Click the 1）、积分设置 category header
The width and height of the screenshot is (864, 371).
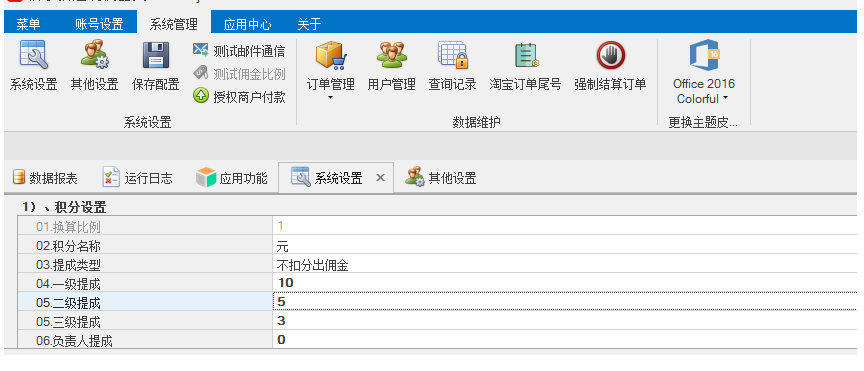point(64,207)
